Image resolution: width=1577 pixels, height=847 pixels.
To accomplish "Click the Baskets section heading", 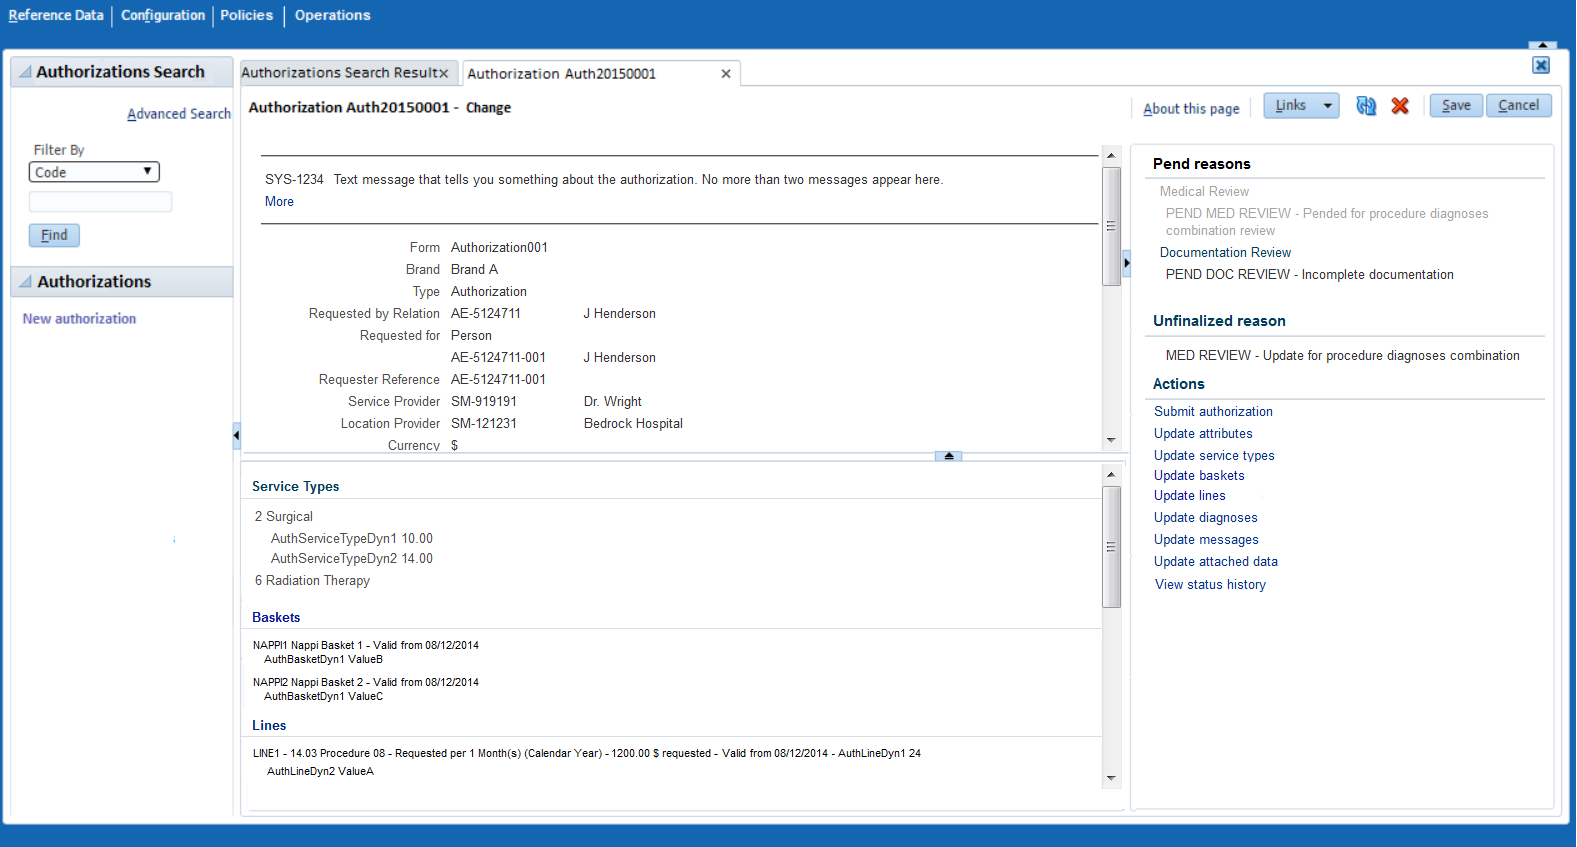I will [x=276, y=618].
